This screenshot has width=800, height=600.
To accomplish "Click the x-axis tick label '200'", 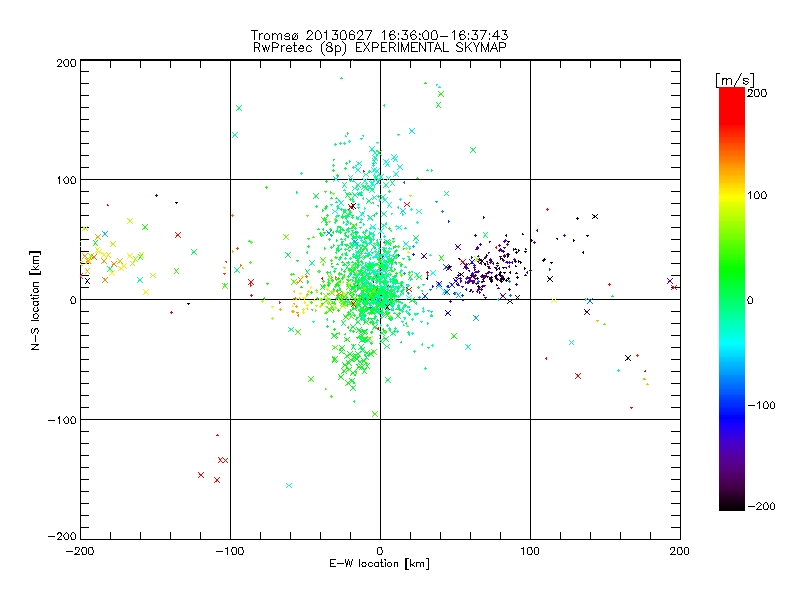I will point(680,552).
